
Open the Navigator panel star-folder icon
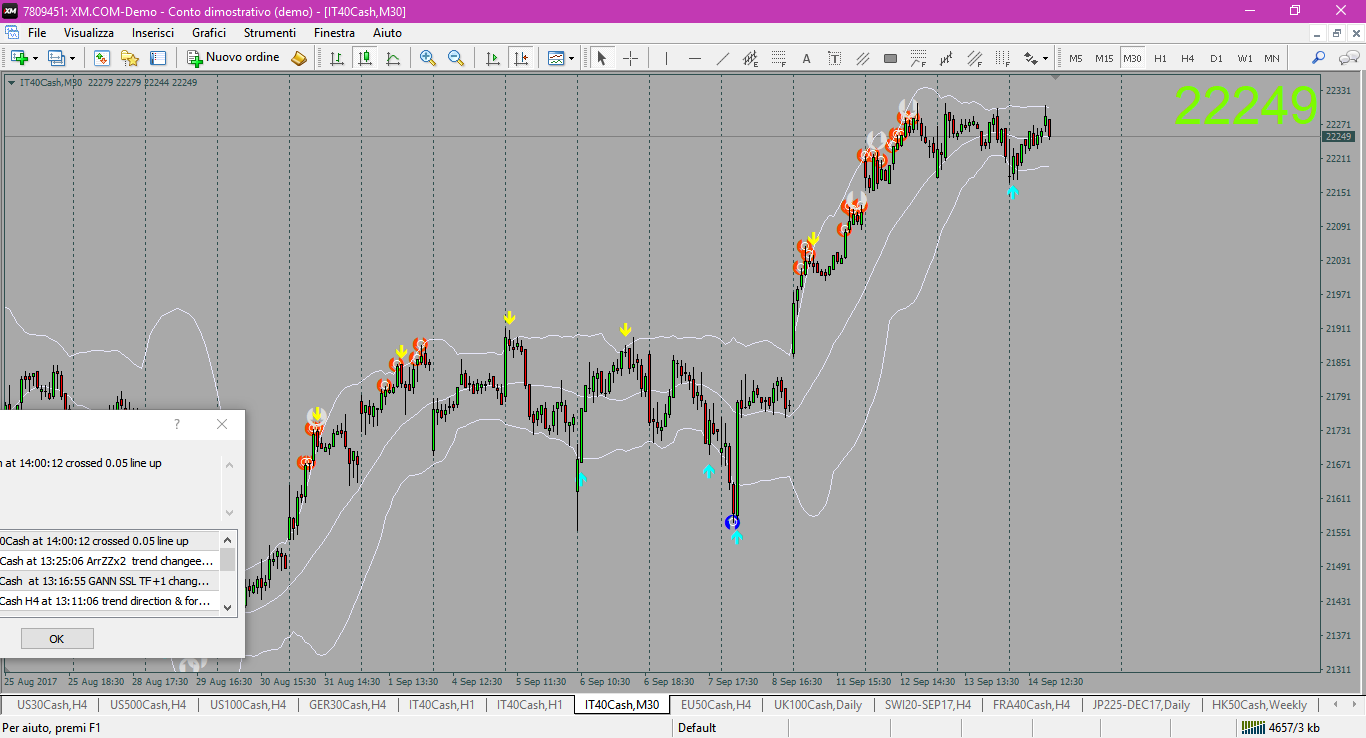coord(130,58)
